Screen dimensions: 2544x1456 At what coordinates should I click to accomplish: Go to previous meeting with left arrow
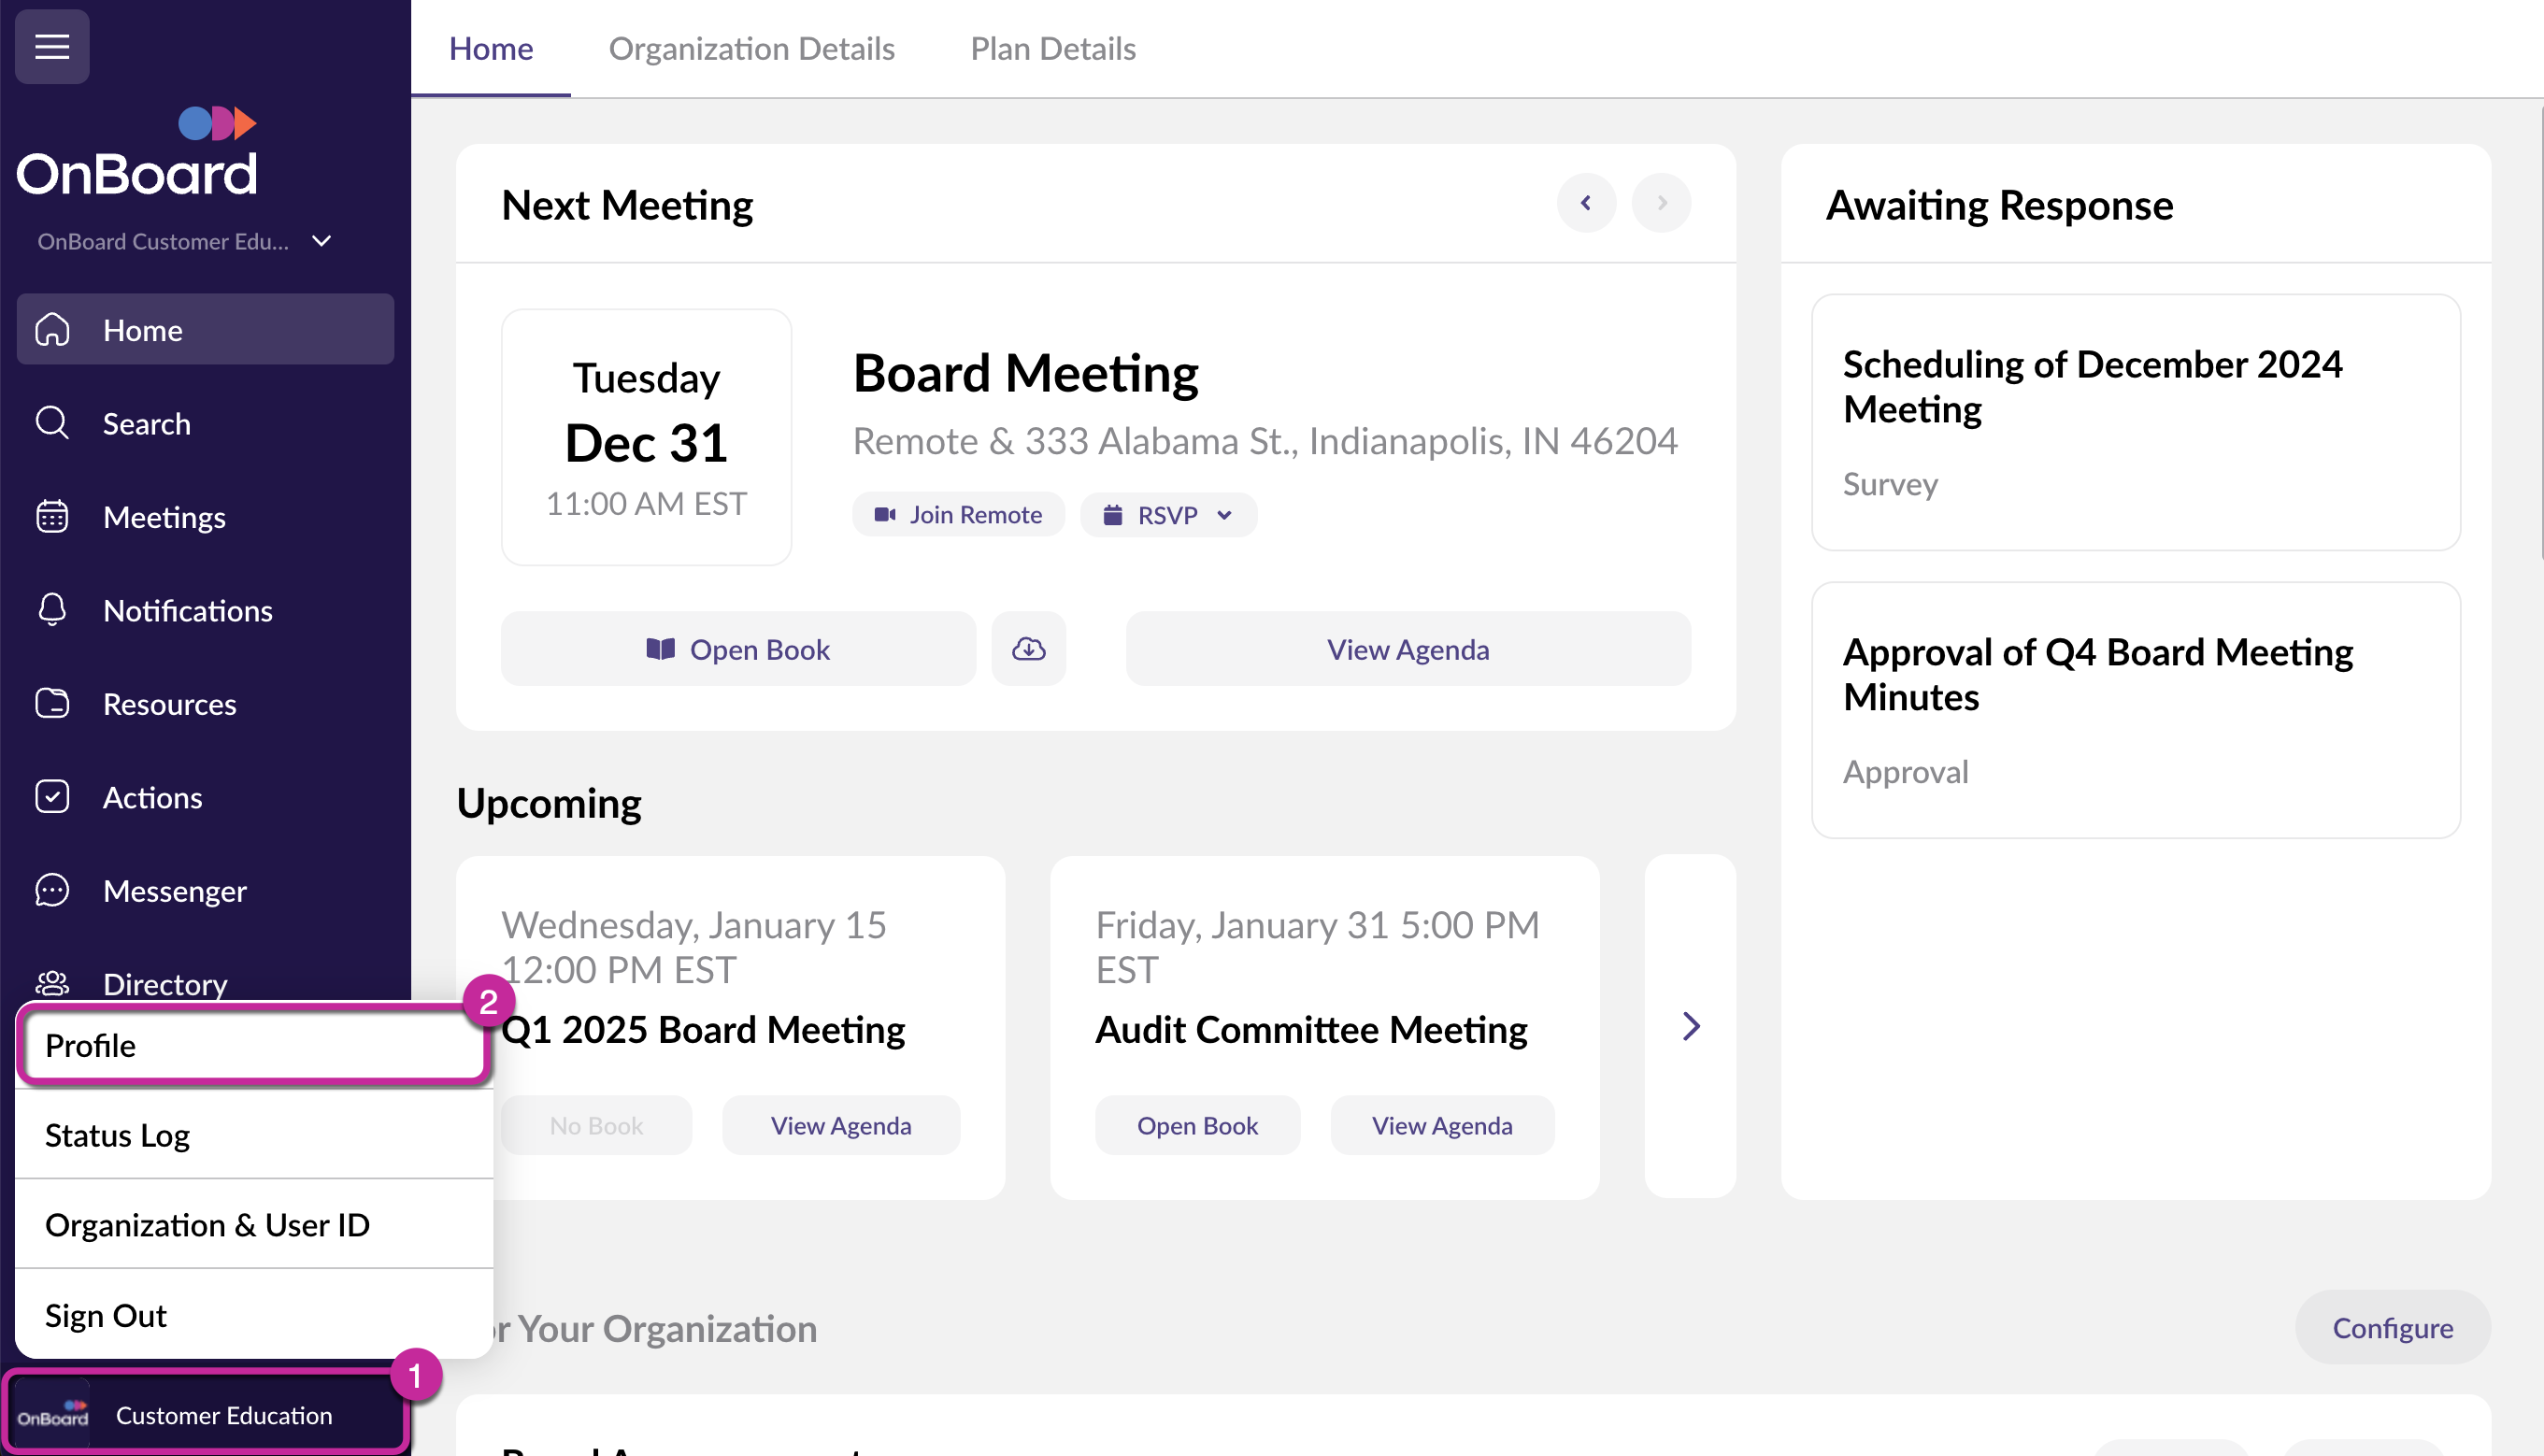tap(1586, 203)
